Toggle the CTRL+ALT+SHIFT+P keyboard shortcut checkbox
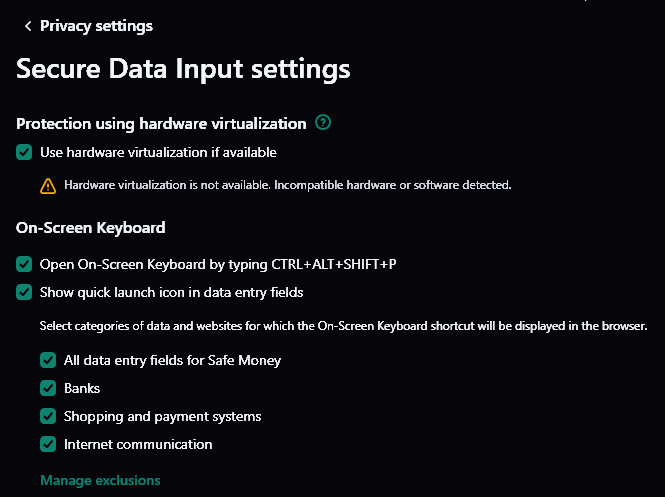This screenshot has height=497, width=665. [24, 265]
